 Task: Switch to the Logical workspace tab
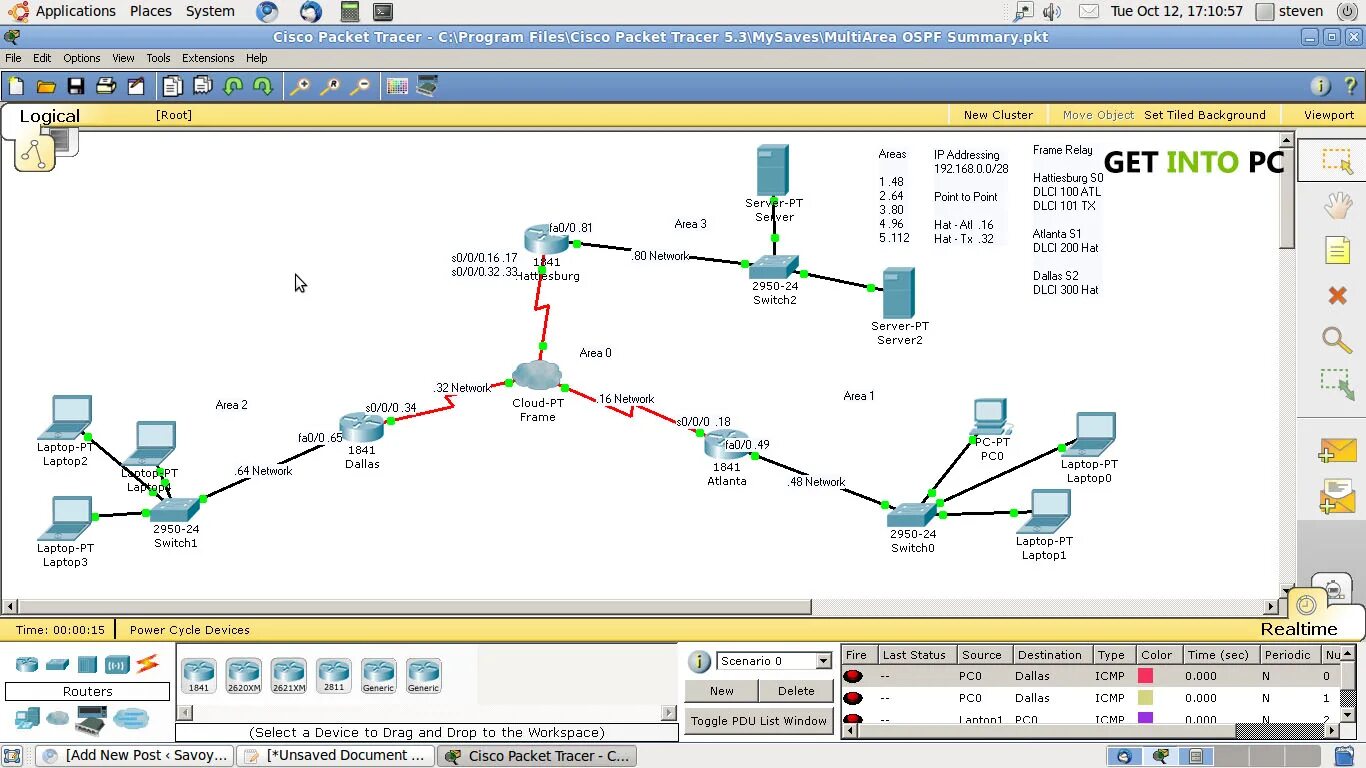[x=49, y=116]
